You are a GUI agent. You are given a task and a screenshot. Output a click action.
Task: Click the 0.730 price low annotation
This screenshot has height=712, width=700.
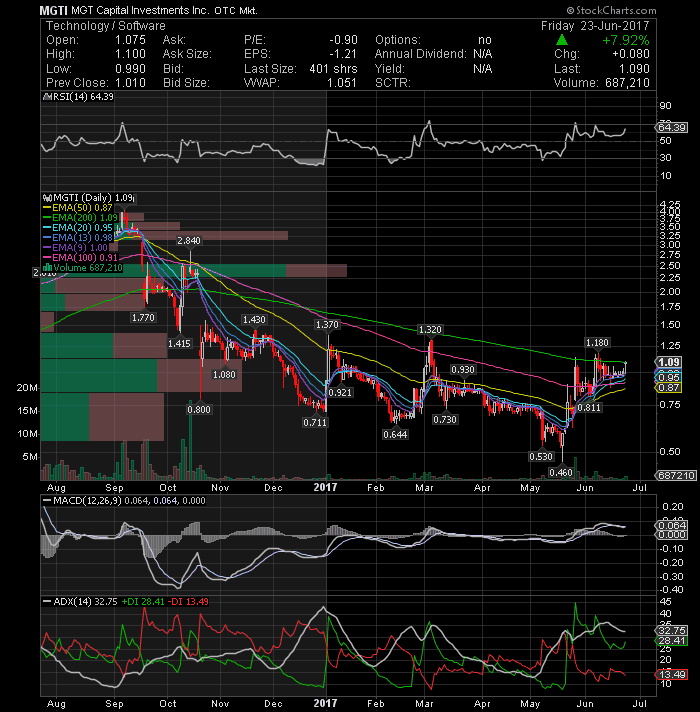(x=445, y=420)
